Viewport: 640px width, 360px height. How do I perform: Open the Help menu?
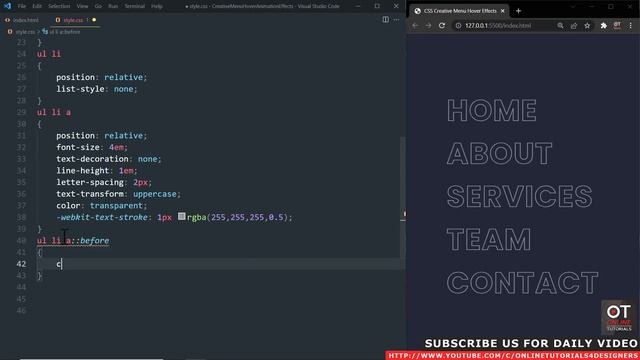pos(156,6)
